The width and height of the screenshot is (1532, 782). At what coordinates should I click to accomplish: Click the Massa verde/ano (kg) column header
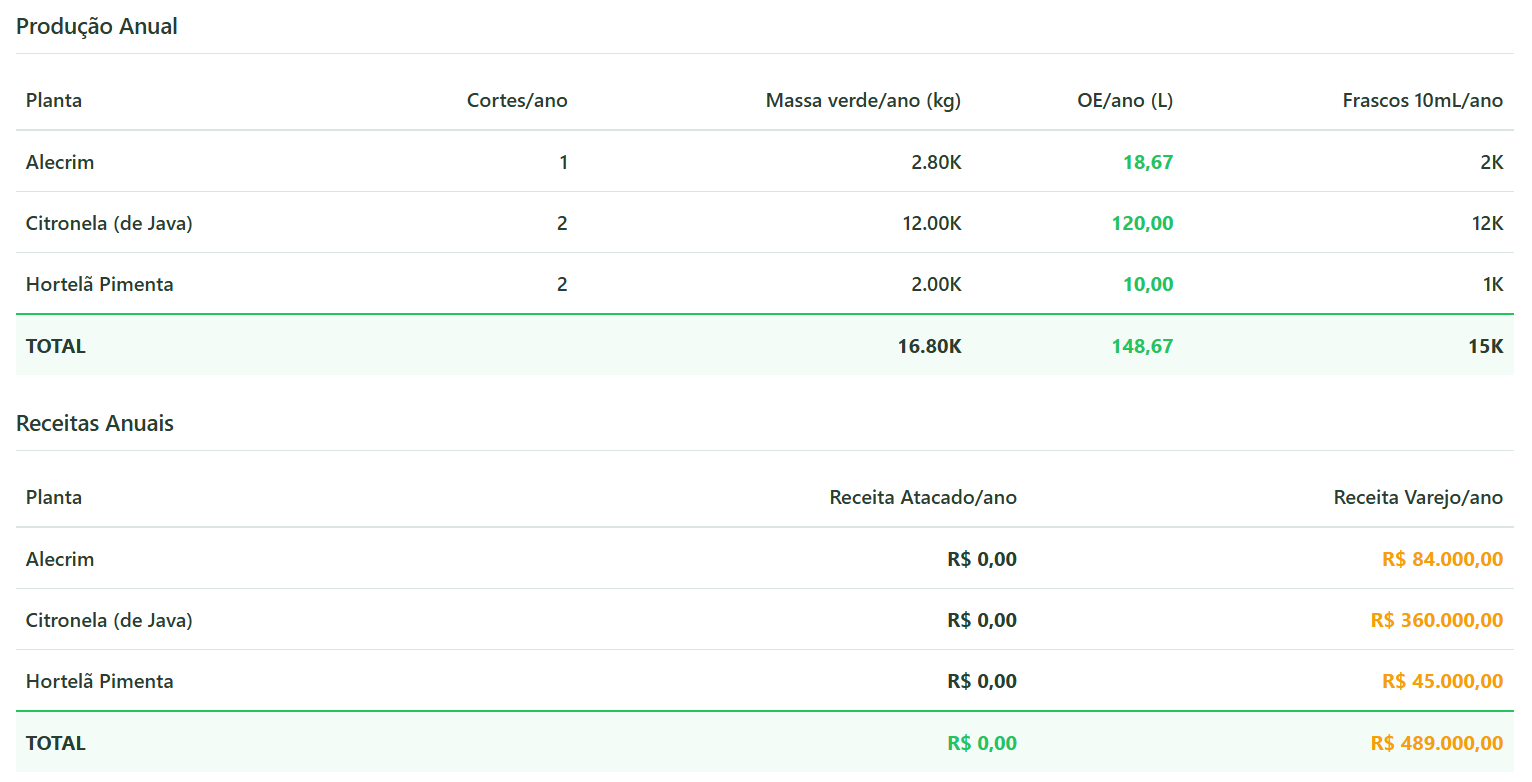[863, 100]
